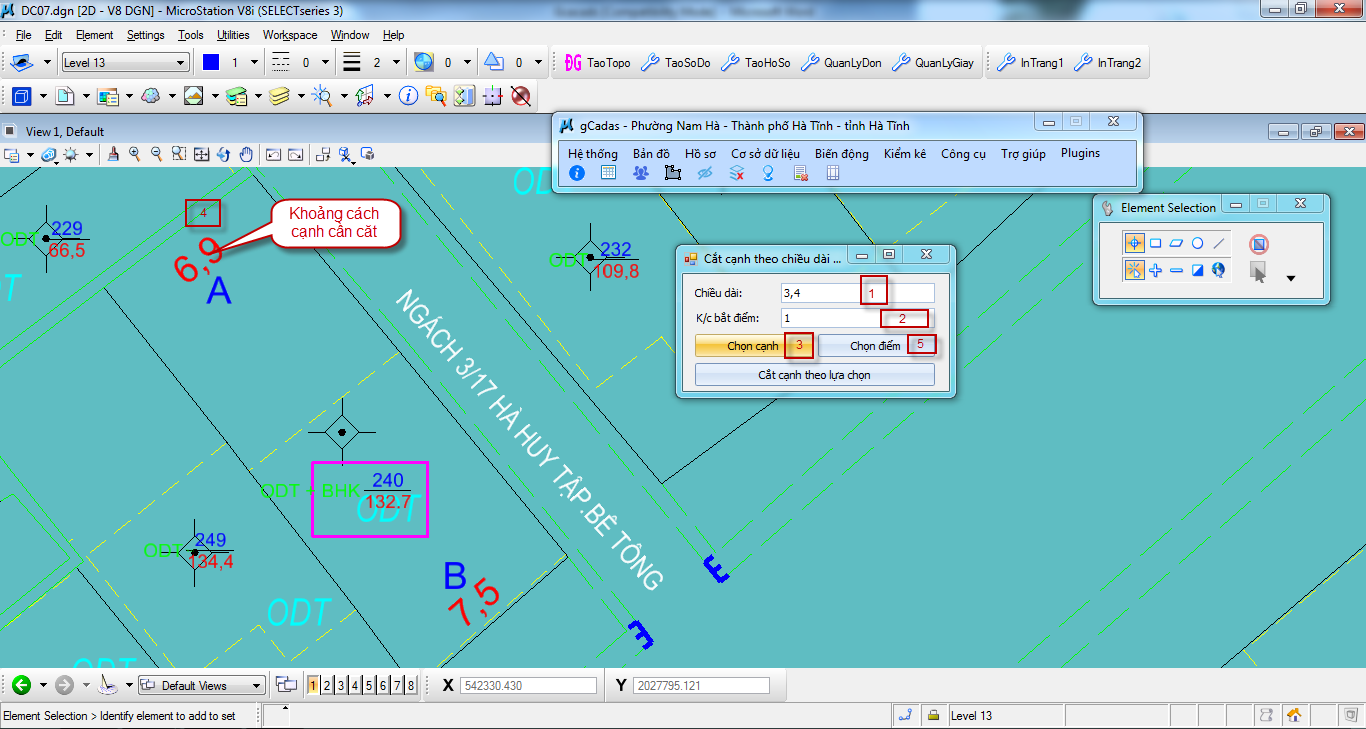The height and width of the screenshot is (729, 1366).
Task: Click the Clear Selection icon in Element Selection
Action: pos(1259,243)
